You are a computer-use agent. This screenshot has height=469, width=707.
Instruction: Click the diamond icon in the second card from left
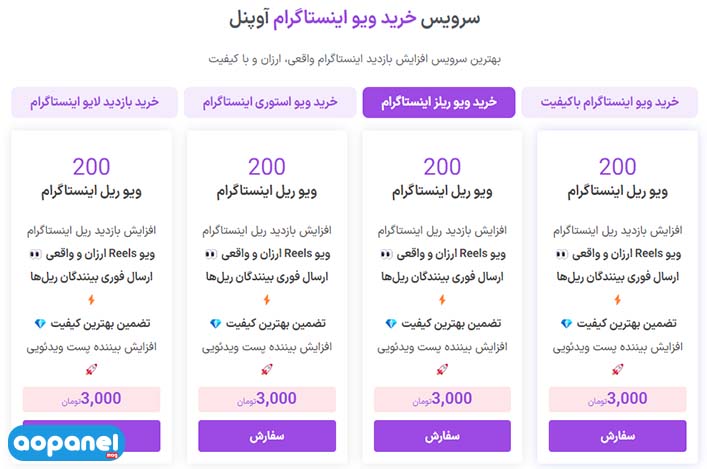tap(216, 323)
